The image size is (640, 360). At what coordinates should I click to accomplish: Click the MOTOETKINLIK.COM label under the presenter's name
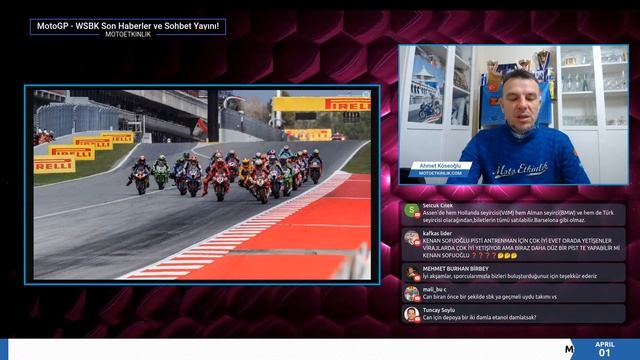click(x=440, y=173)
